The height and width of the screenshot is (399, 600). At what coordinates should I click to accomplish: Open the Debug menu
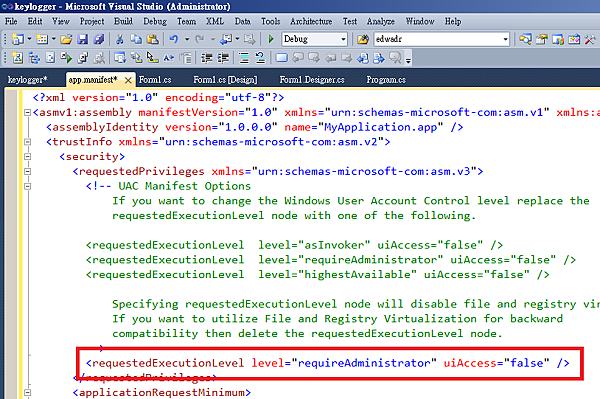pos(155,21)
